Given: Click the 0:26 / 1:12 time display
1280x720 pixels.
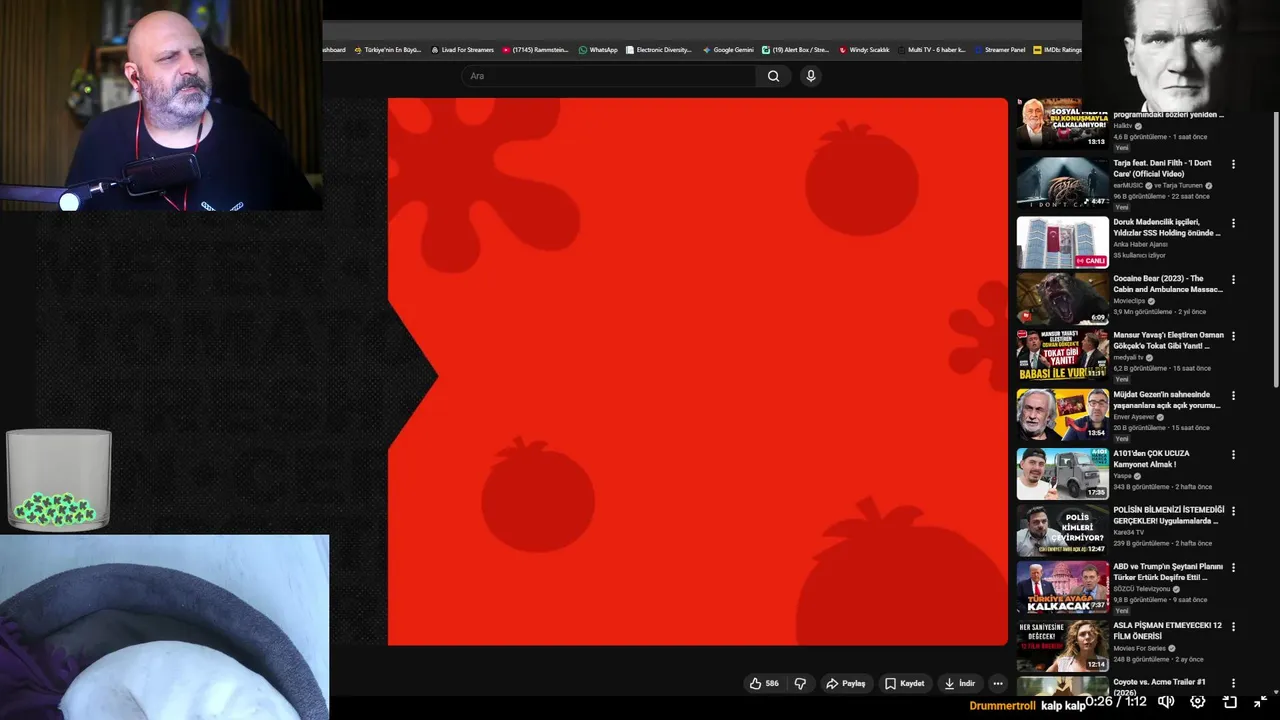Looking at the screenshot, I should 1116,702.
